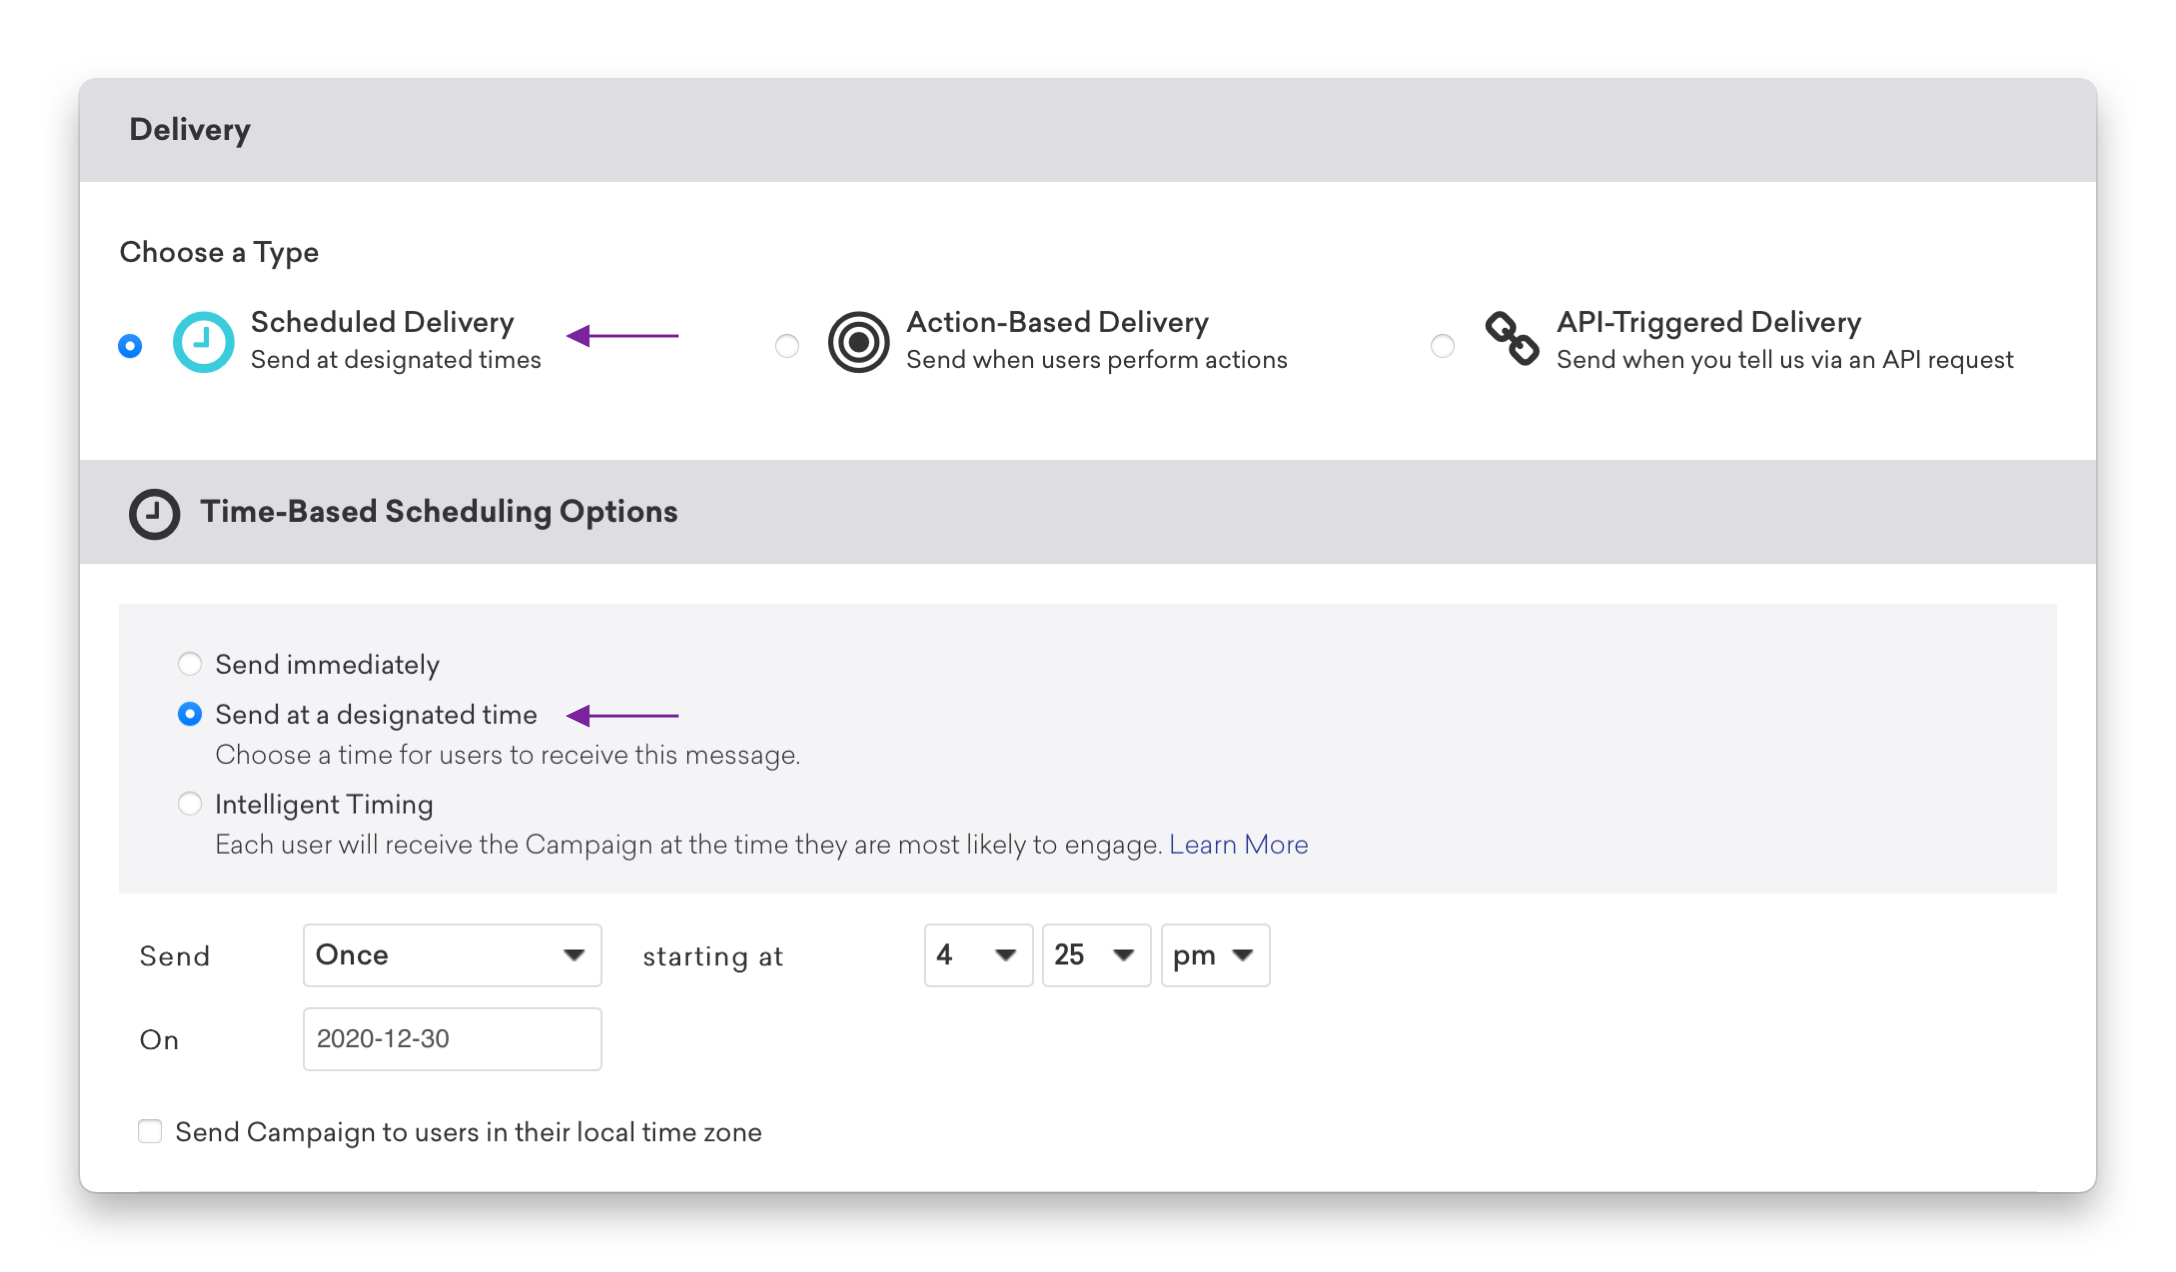This screenshot has width=2176, height=1272.
Task: Click the 'Send at designated times' description
Action: (396, 360)
